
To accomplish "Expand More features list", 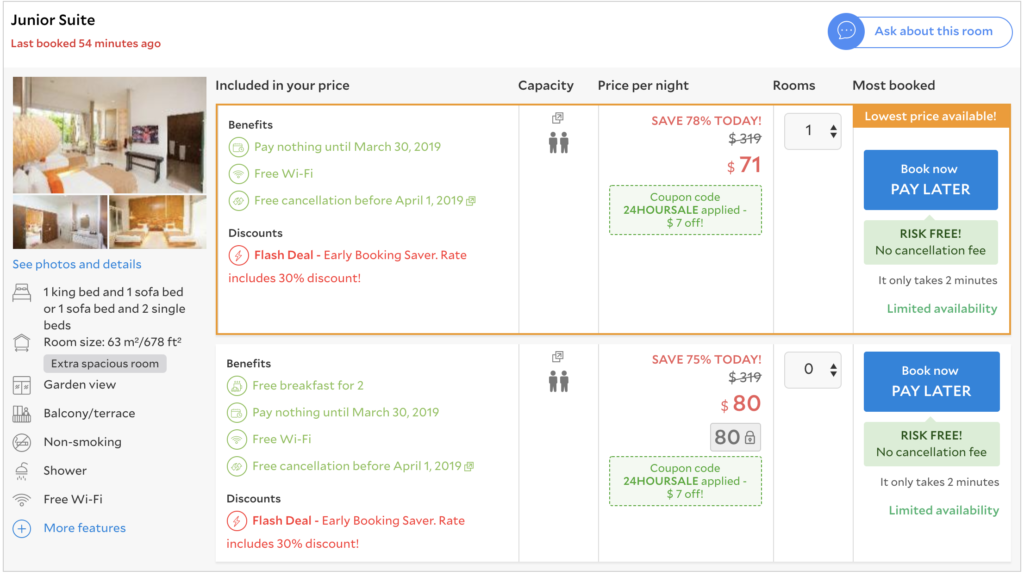I will point(85,528).
